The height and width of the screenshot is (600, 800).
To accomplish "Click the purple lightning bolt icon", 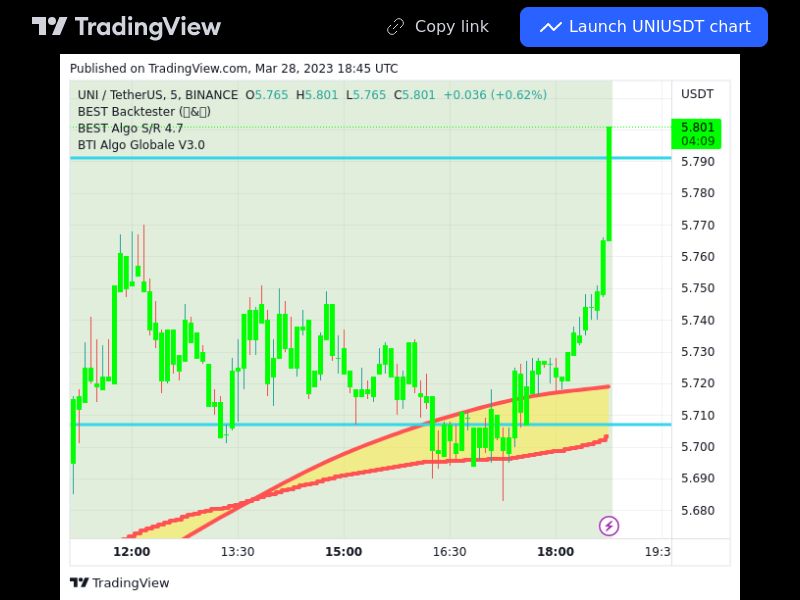I will 609,526.
